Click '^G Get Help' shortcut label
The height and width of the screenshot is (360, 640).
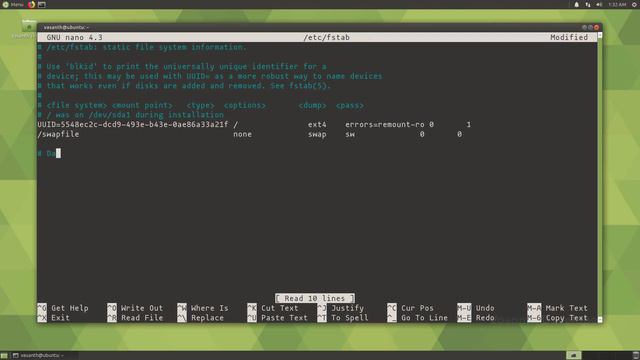pos(63,308)
